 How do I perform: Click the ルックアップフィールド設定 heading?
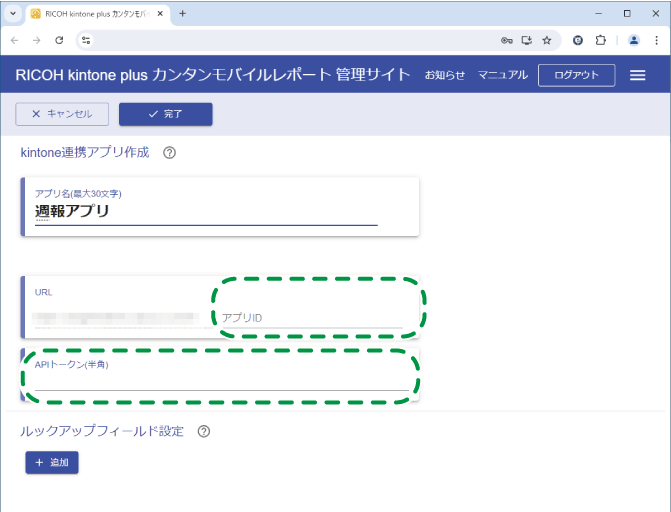tap(102, 431)
